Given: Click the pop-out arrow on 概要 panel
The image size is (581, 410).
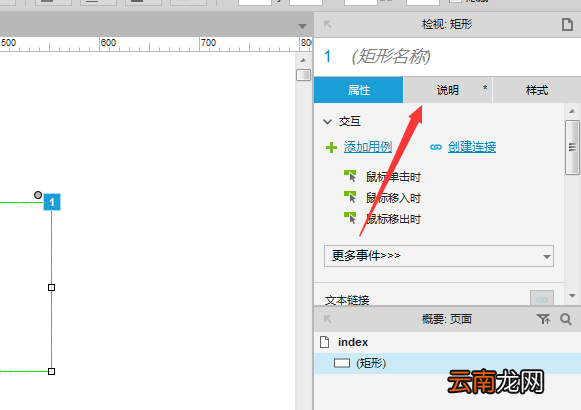Looking at the screenshot, I should pyautogui.click(x=327, y=319).
